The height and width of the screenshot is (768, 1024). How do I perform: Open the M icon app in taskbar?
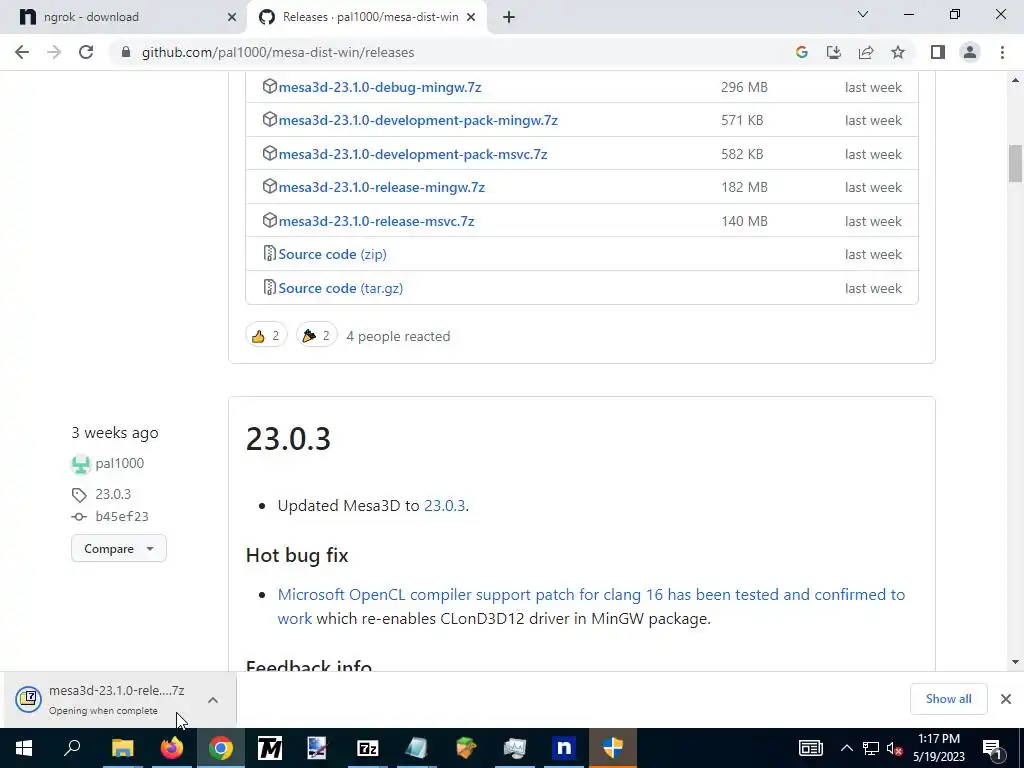pyautogui.click(x=270, y=748)
